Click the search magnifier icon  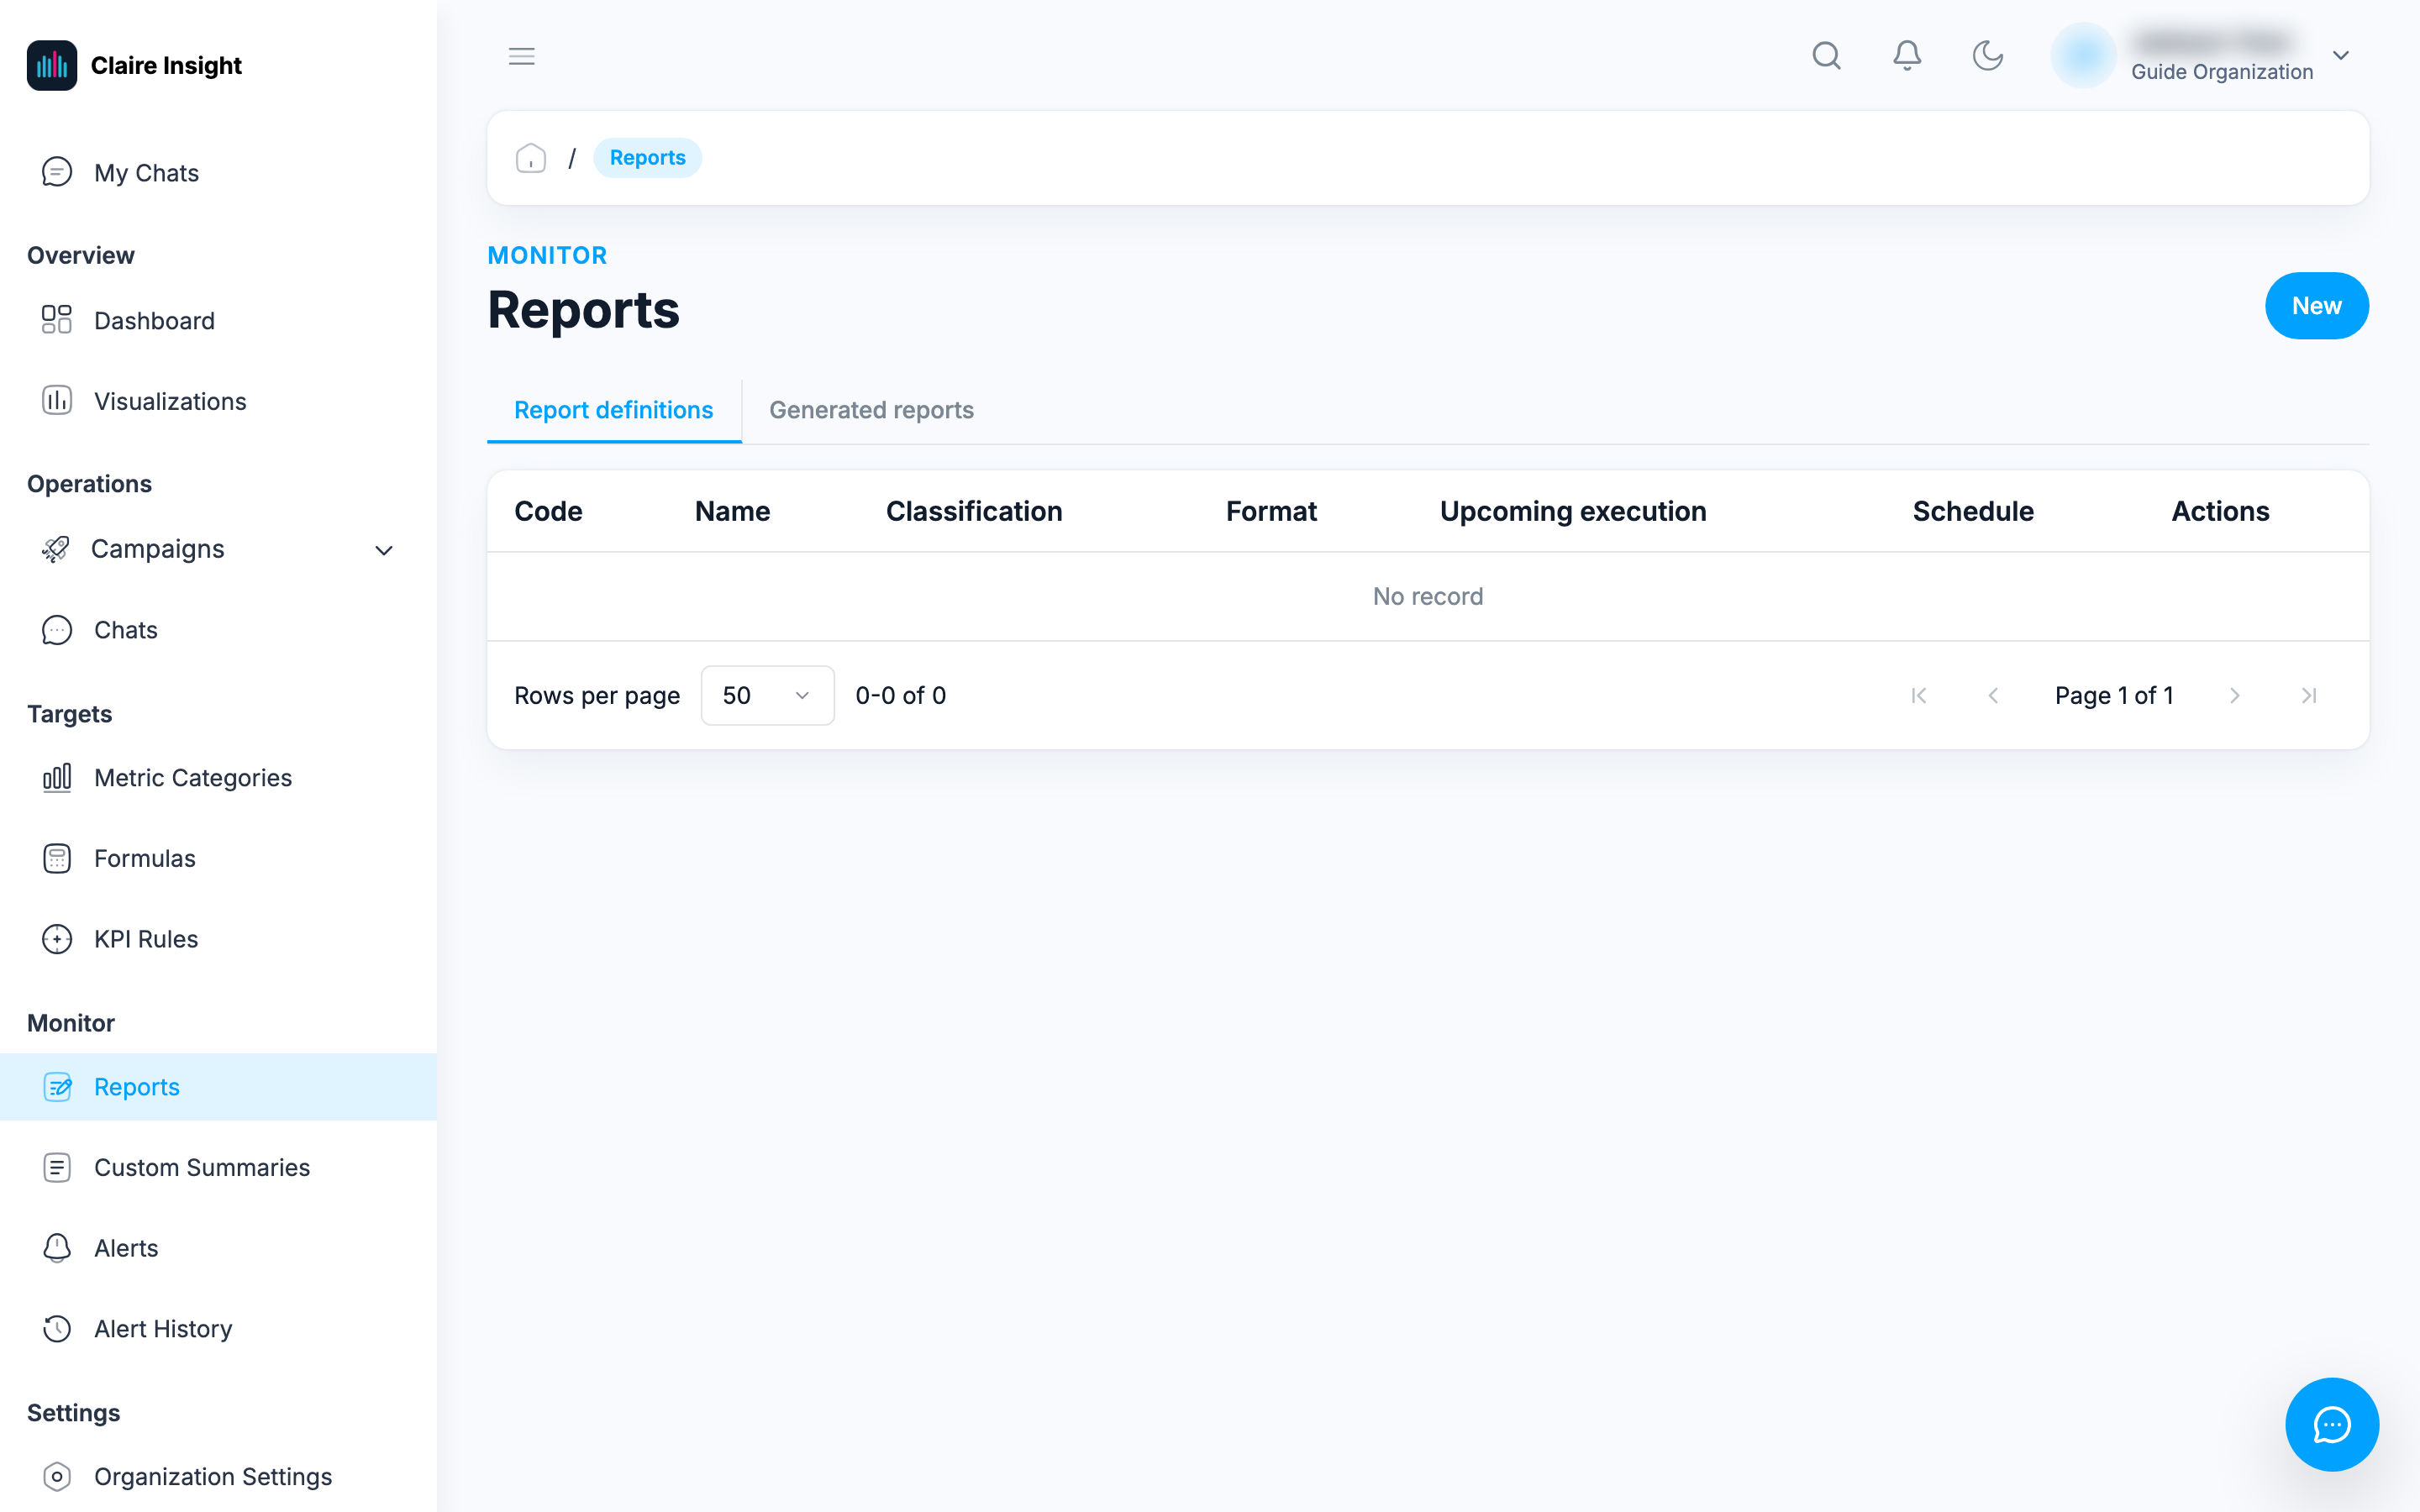click(1826, 56)
